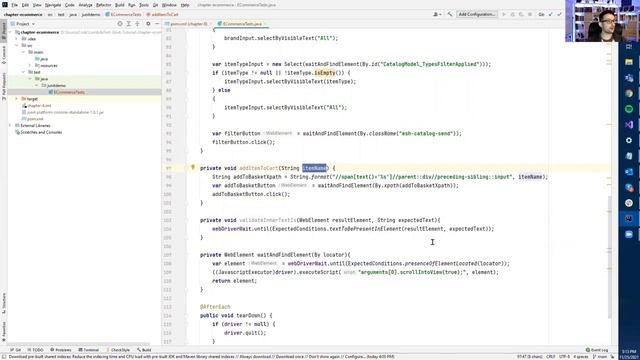Open the bottom Build tool window tab
The width and height of the screenshot is (640, 360).
(x=144, y=350)
